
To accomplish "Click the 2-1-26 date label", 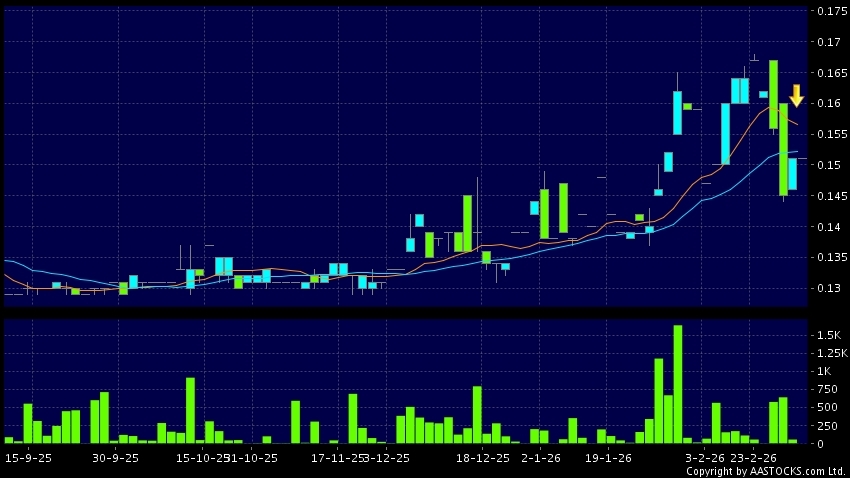I will pyautogui.click(x=540, y=457).
